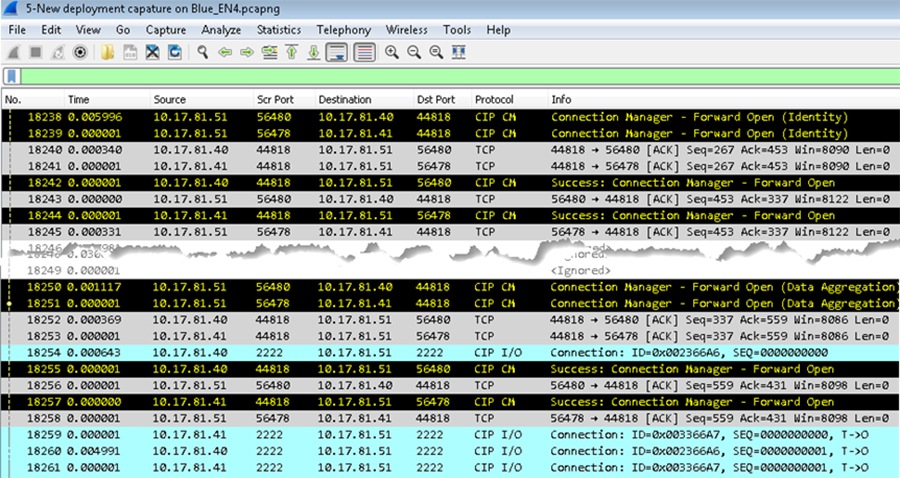The width and height of the screenshot is (900, 478).
Task: Find a packet with the magnifier icon
Action: pos(203,53)
